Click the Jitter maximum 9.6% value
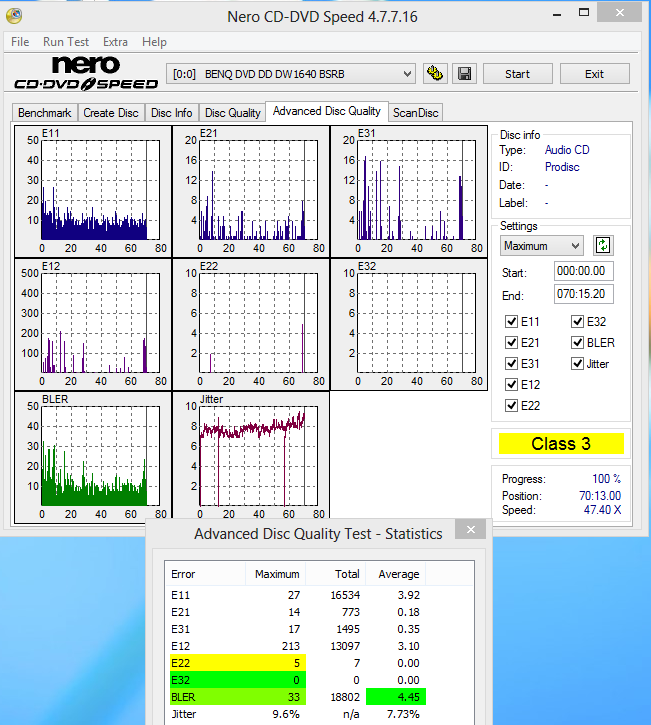Image resolution: width=651 pixels, height=725 pixels. [286, 714]
